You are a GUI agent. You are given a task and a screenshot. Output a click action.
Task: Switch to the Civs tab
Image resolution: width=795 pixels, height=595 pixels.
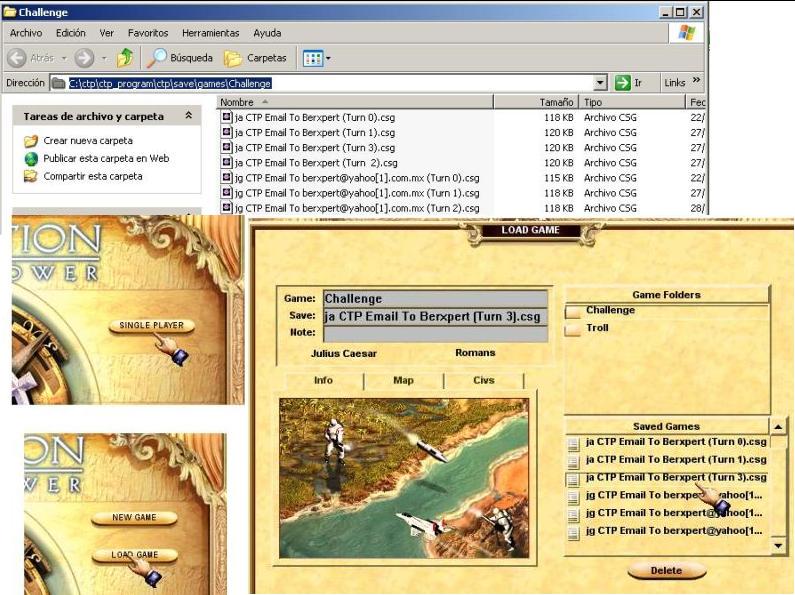484,380
